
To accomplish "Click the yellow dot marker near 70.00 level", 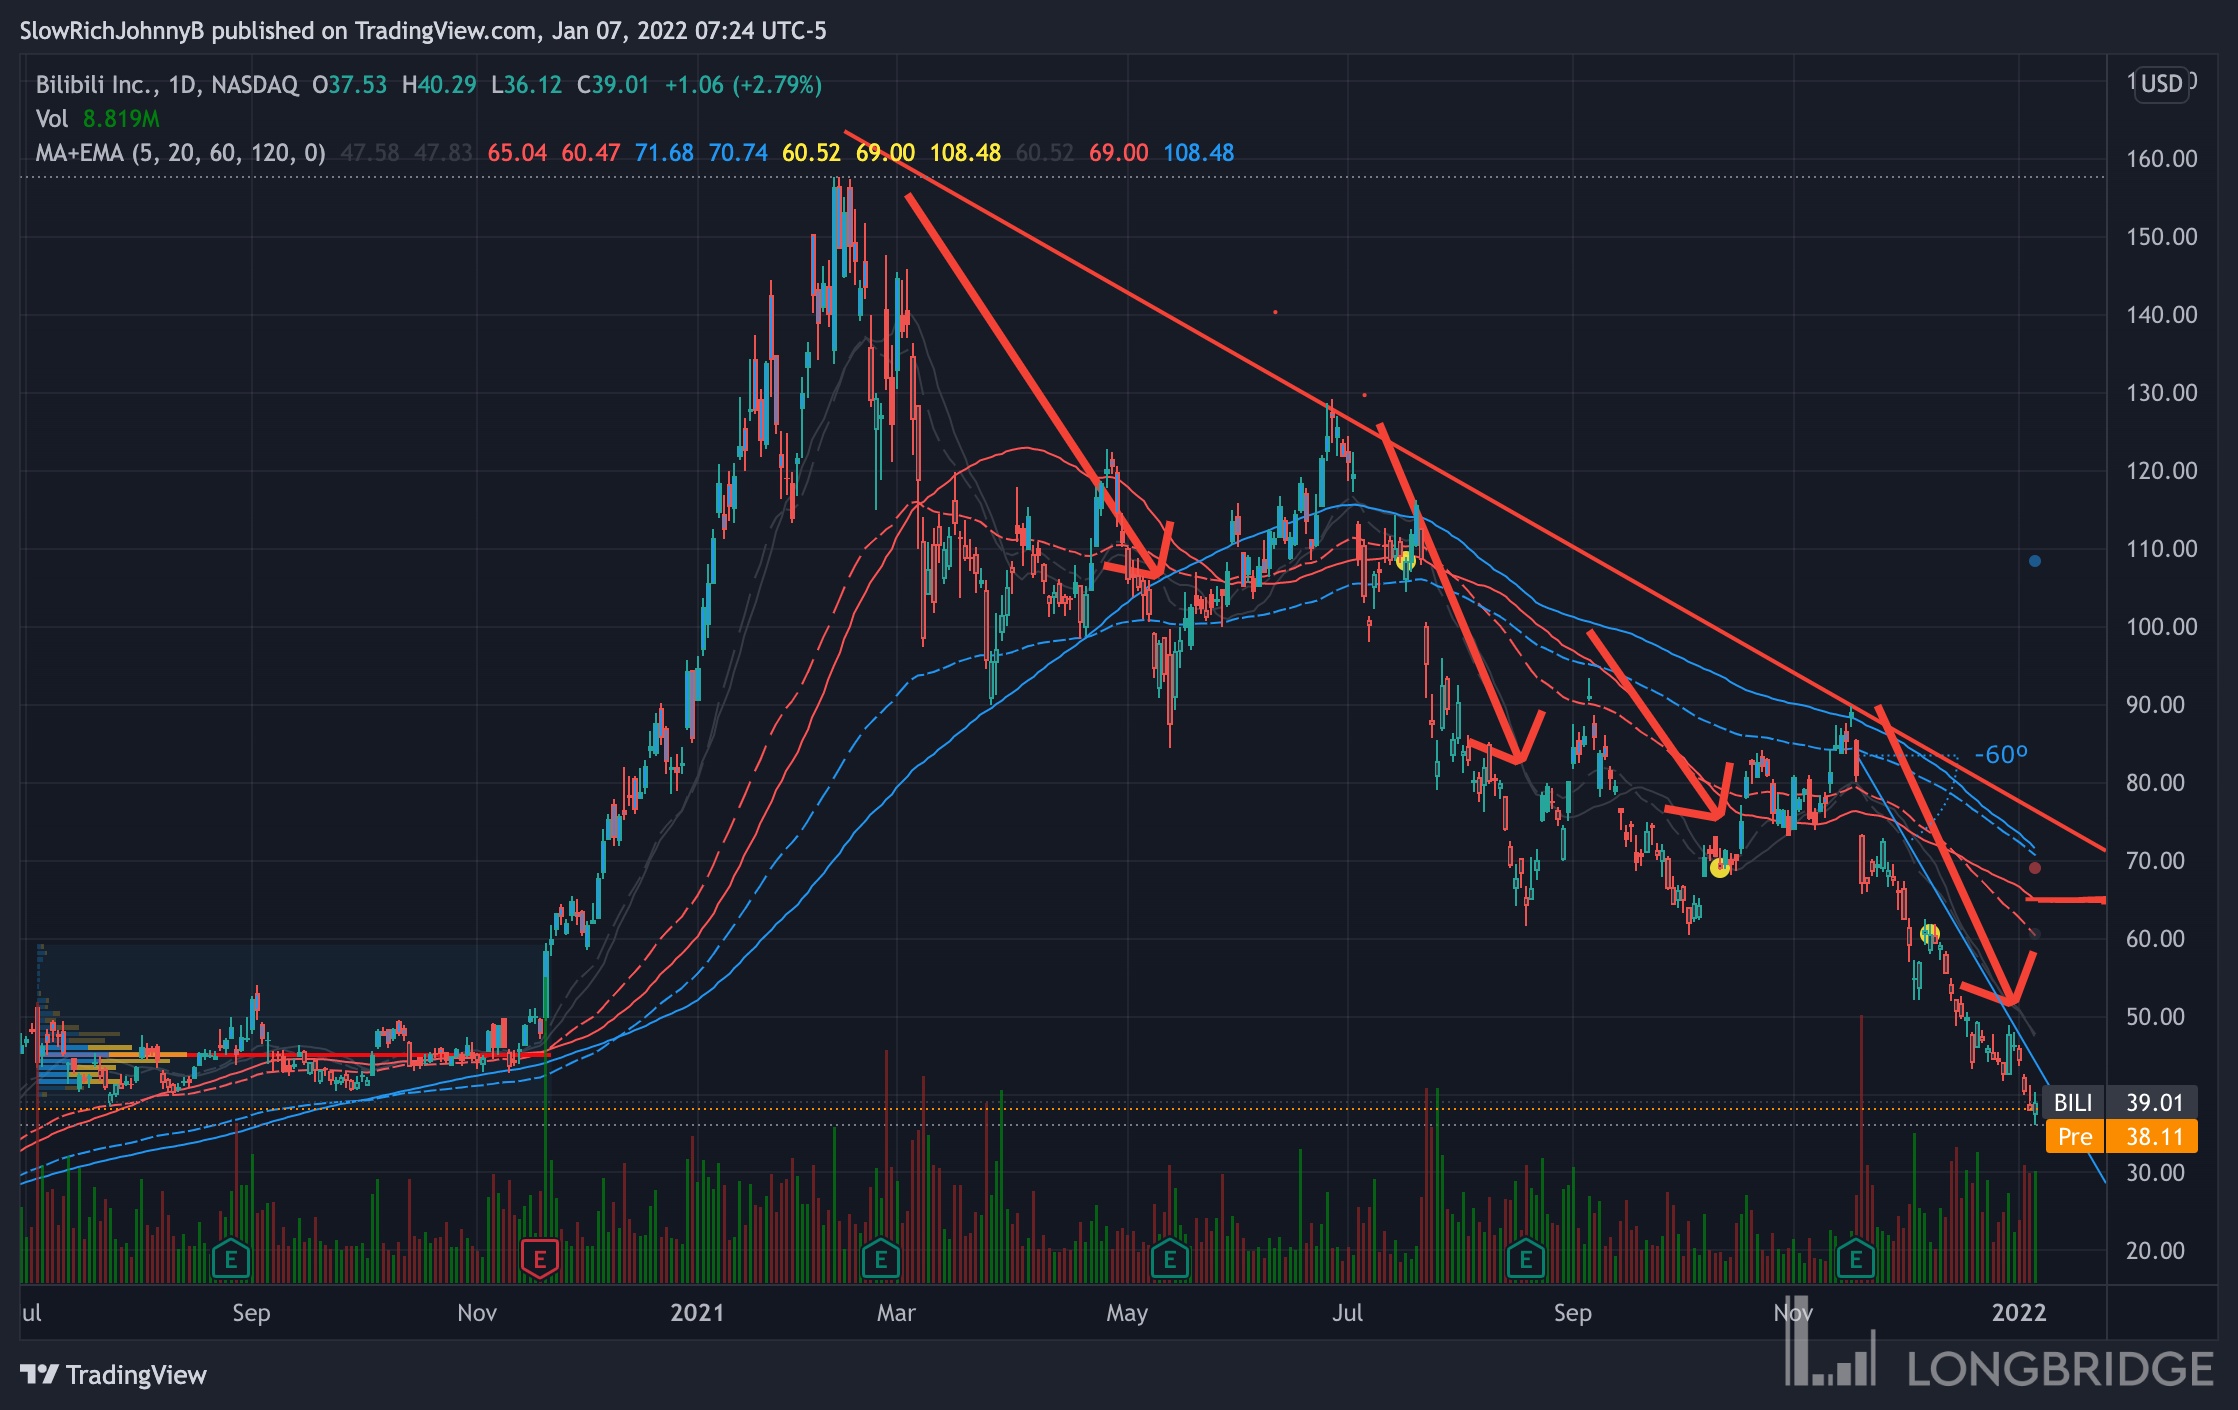I will click(x=1719, y=867).
